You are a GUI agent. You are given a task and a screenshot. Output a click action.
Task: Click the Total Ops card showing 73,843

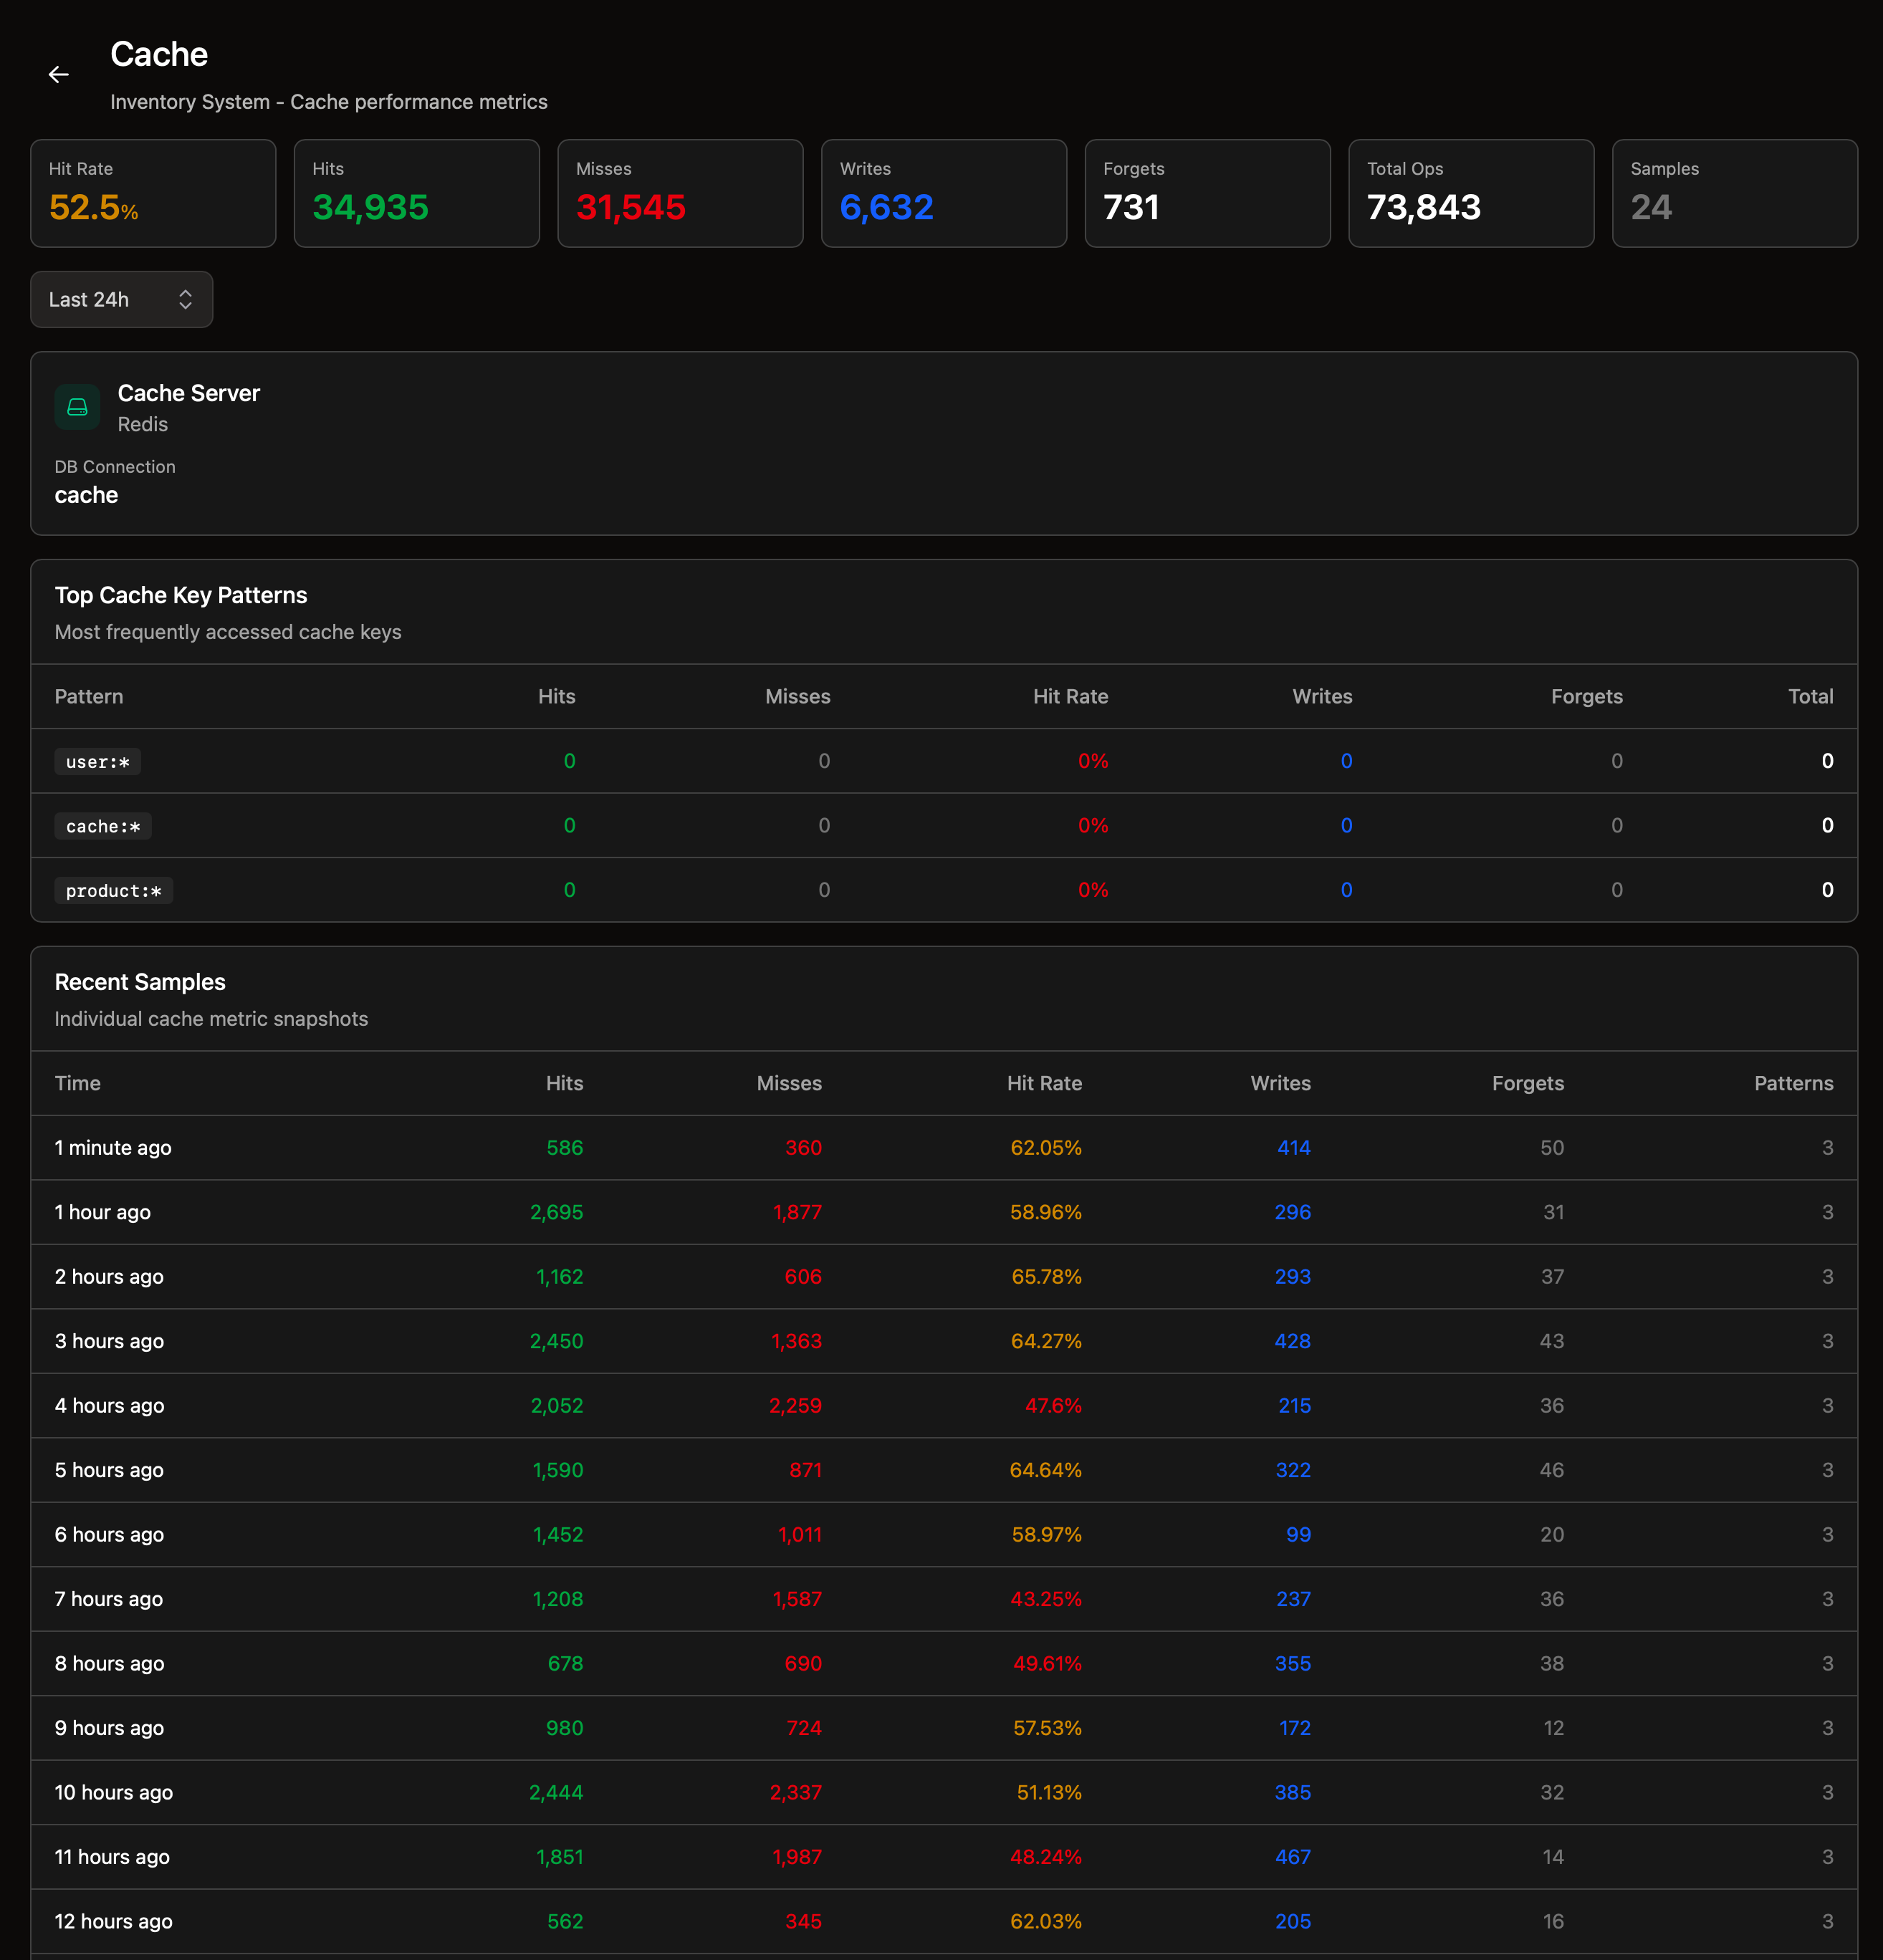(x=1471, y=193)
